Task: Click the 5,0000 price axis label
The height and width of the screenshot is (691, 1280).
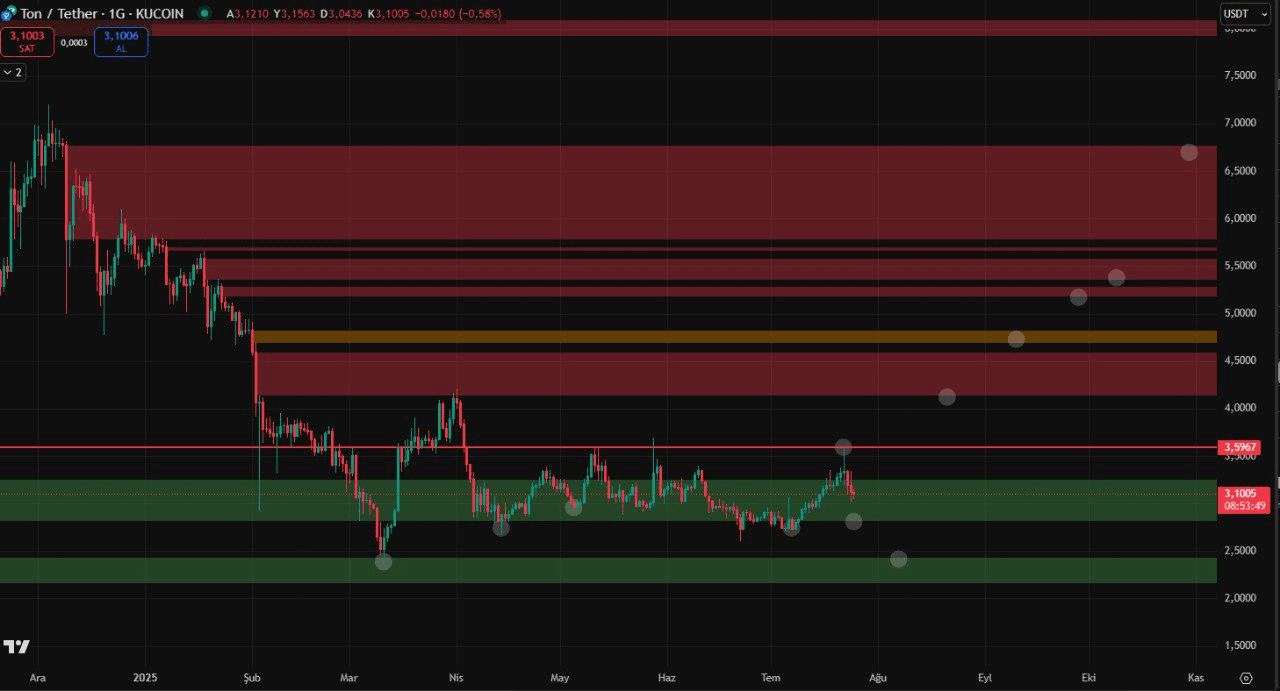Action: [x=1241, y=313]
